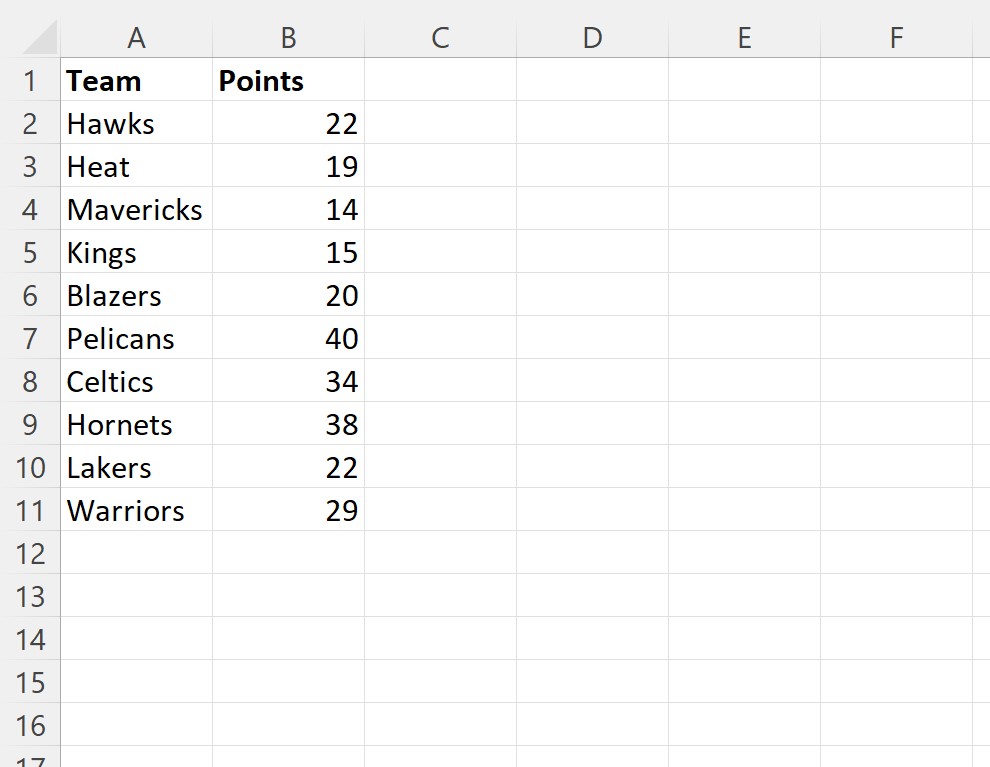
Task: Select the cell containing 29
Action: (289, 510)
